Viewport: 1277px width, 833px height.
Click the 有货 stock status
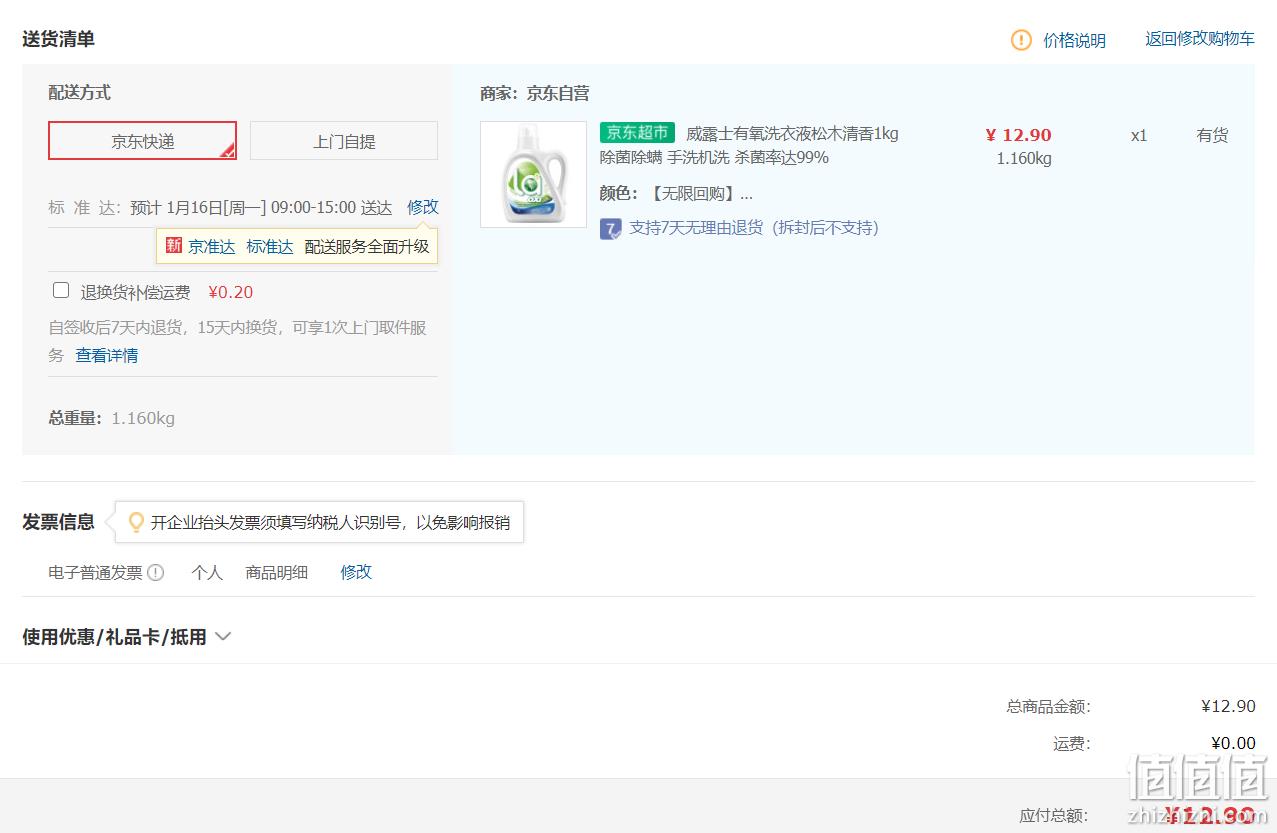coord(1213,135)
